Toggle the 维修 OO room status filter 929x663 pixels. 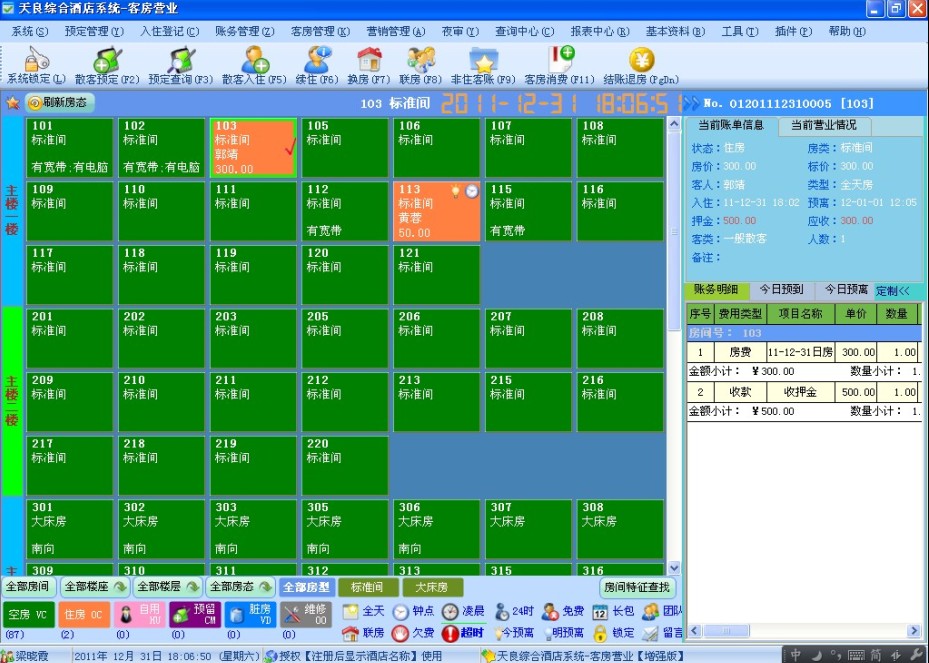click(306, 614)
